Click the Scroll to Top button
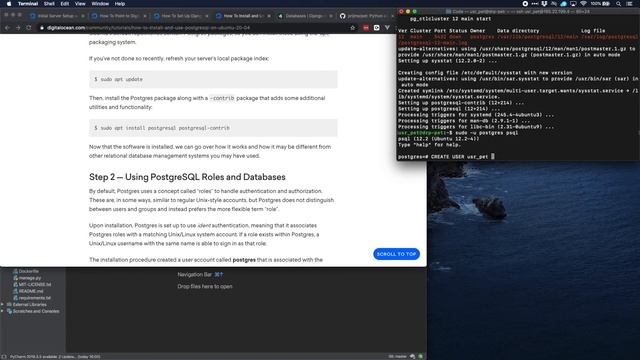 tap(396, 254)
